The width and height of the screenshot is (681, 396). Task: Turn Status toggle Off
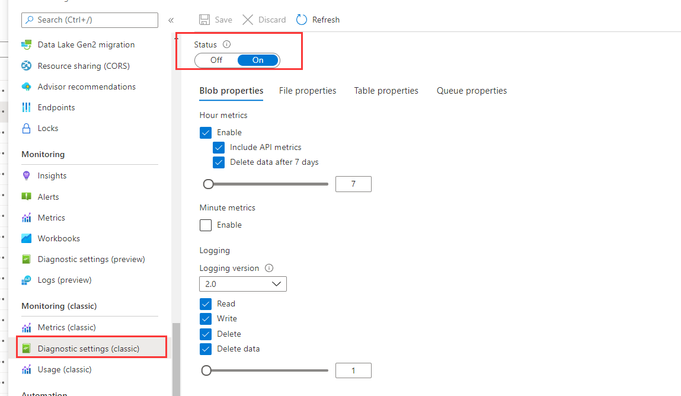216,60
